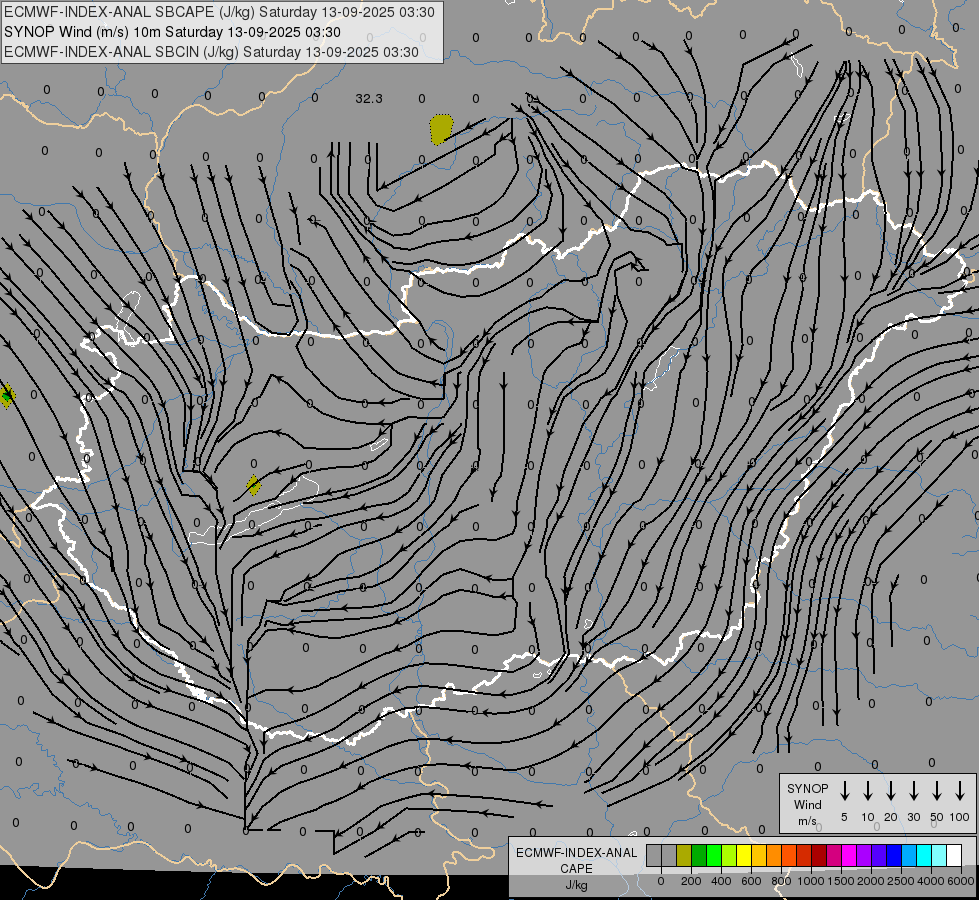
Task: Click the 5 value in wind legend
Action: pyautogui.click(x=844, y=817)
